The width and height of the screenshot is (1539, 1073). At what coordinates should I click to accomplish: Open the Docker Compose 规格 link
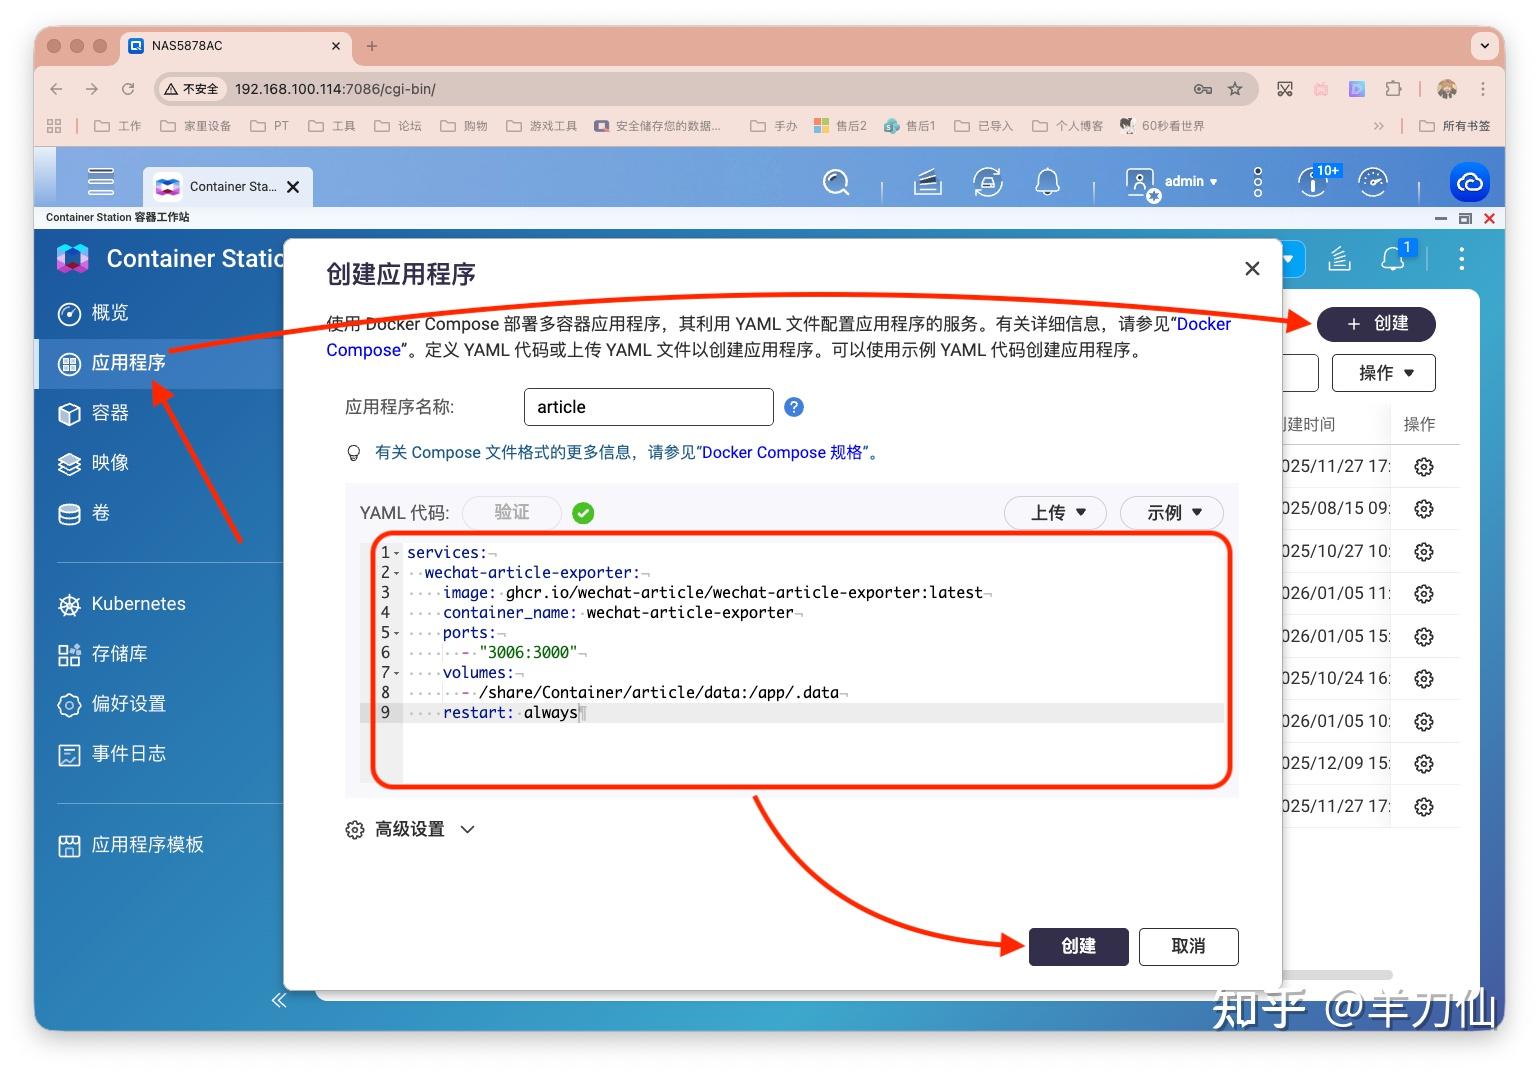click(787, 452)
